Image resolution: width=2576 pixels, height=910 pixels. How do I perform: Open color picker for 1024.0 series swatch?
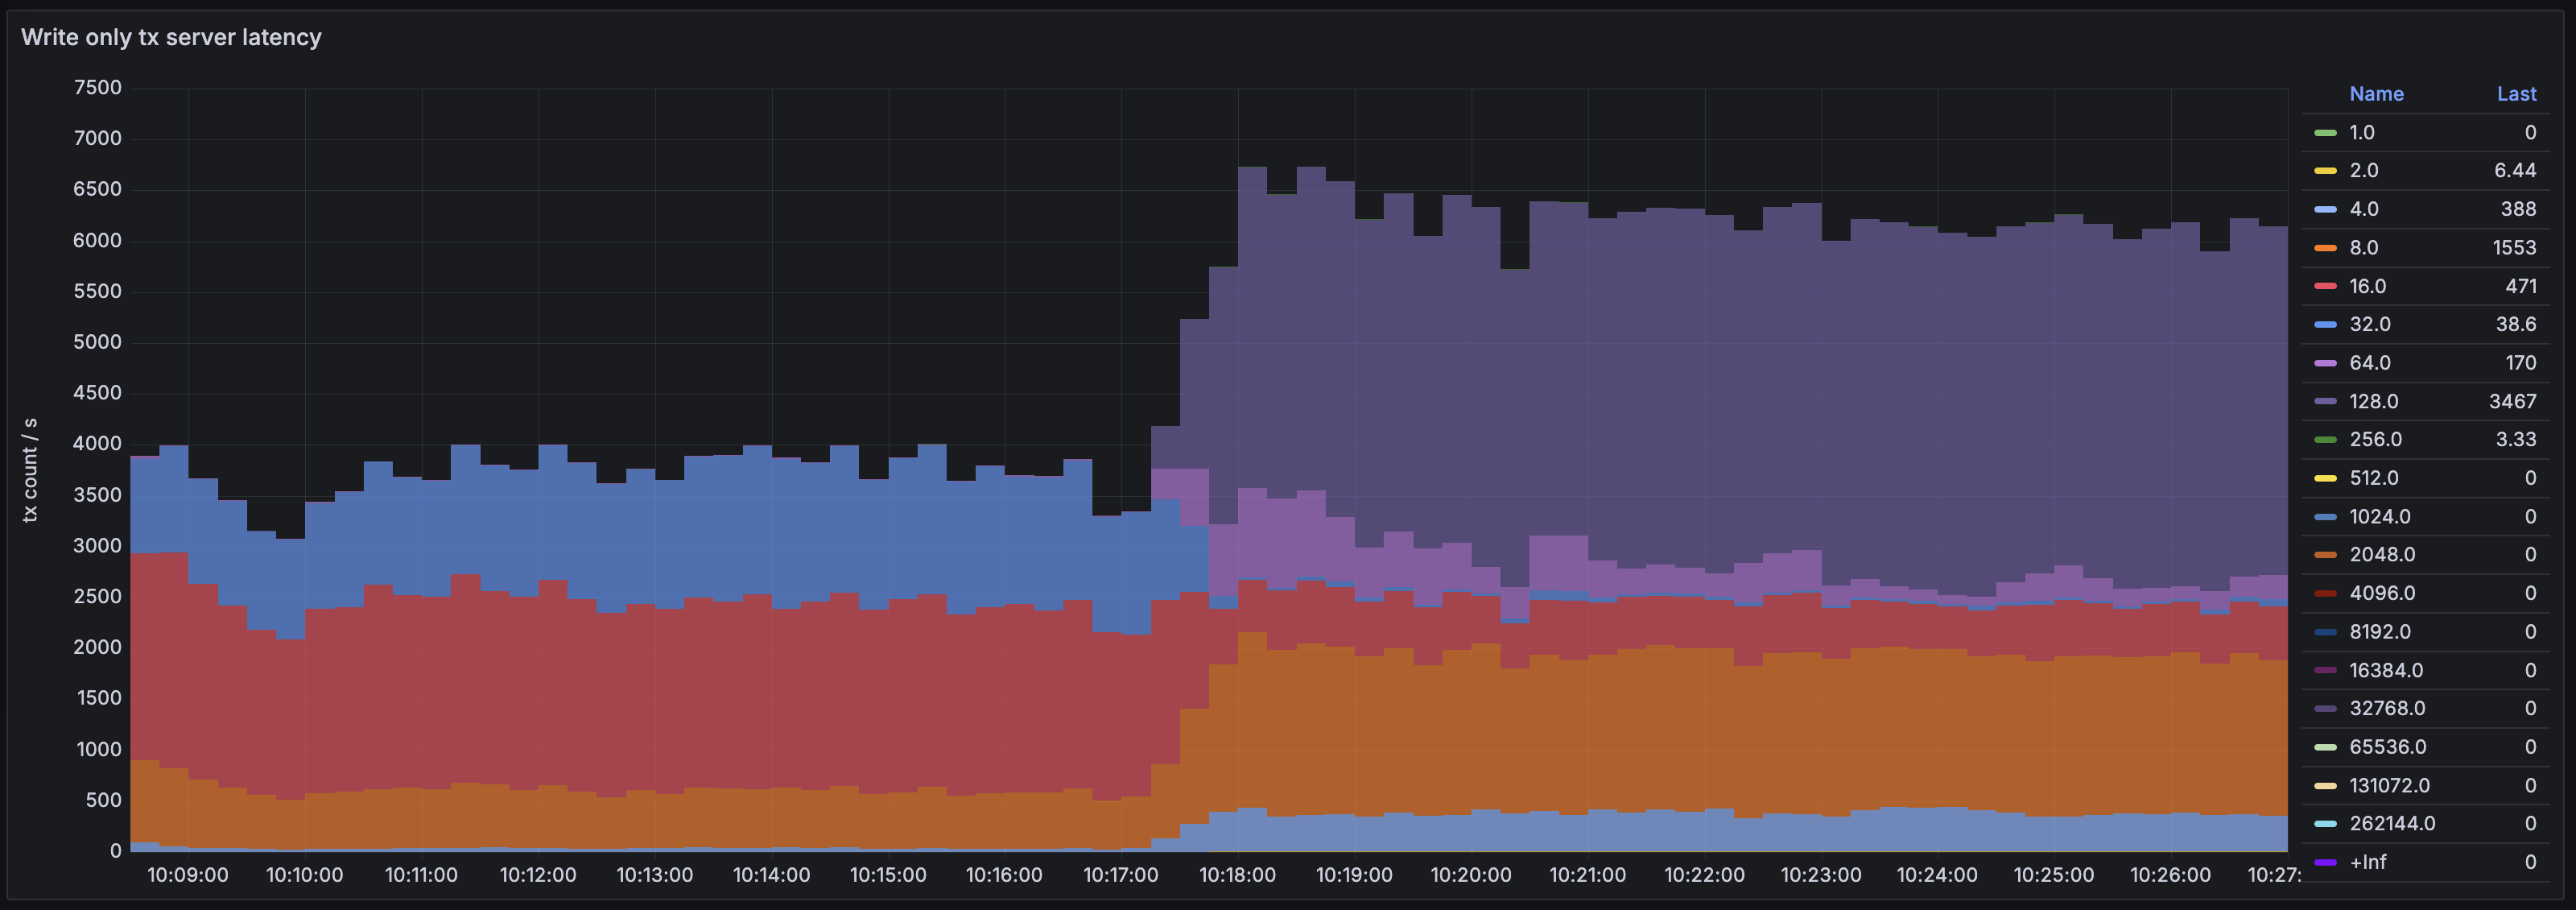pyautogui.click(x=2325, y=517)
